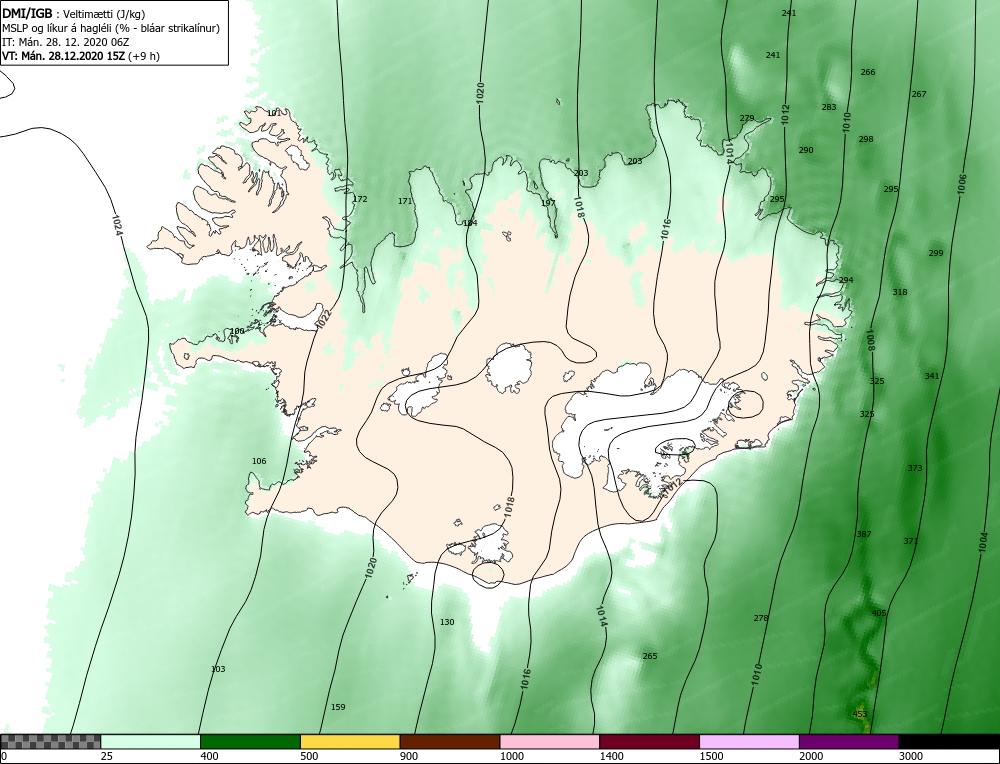Screen dimensions: 1000x764
Task: Click the 1024 isobar label
Action: tap(116, 225)
